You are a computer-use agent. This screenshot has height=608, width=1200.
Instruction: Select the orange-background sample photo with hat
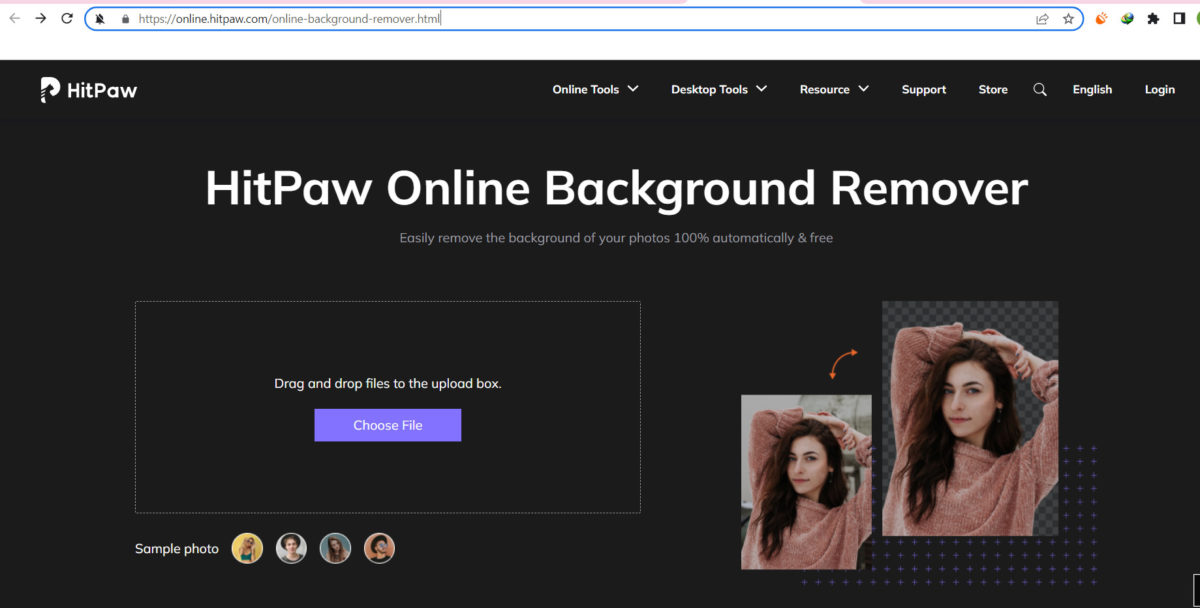(x=379, y=548)
